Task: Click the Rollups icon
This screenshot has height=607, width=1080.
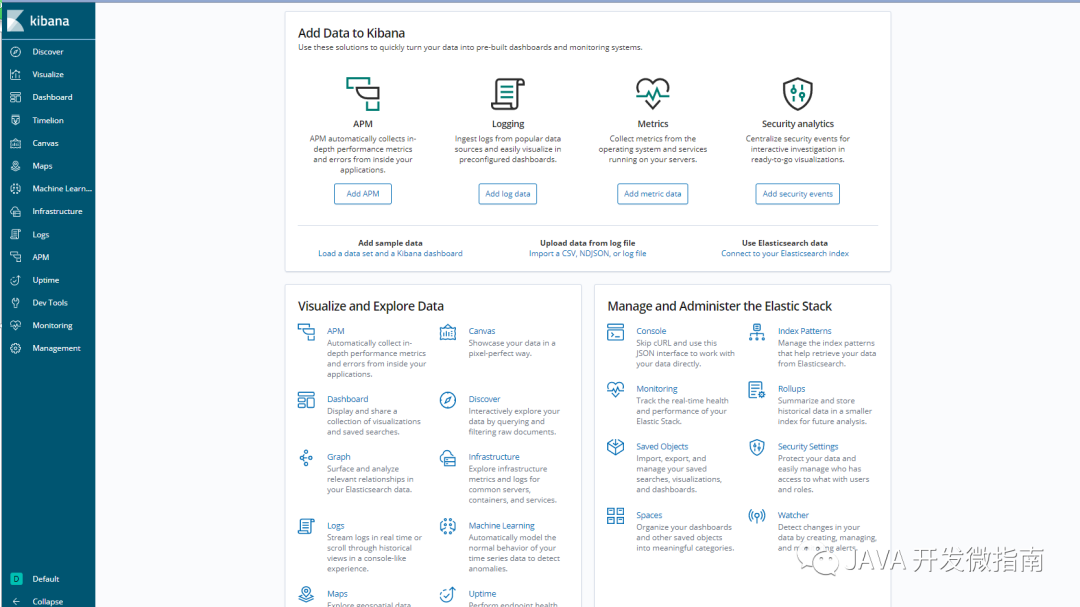Action: (x=757, y=390)
